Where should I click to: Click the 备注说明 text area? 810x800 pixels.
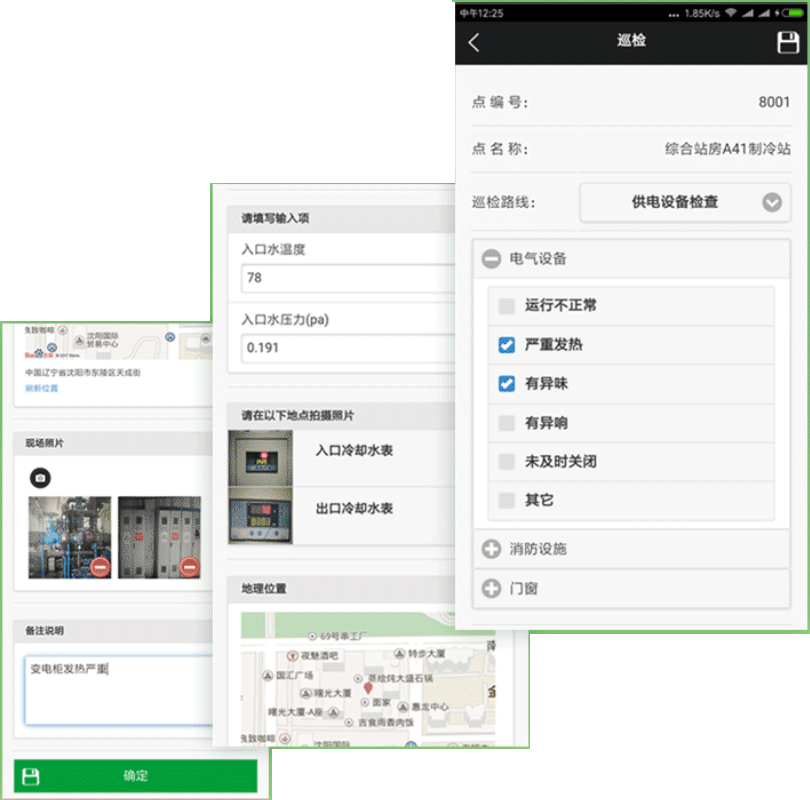[x=118, y=690]
